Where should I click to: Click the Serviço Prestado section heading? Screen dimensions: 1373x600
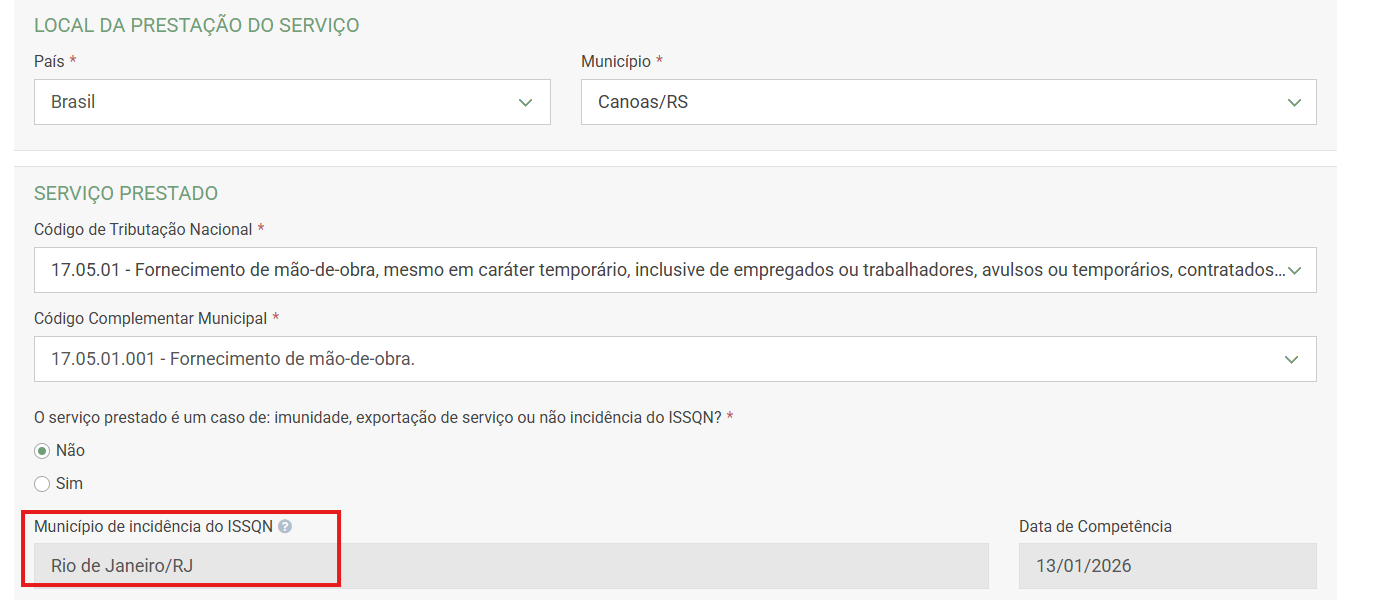pyautogui.click(x=126, y=193)
